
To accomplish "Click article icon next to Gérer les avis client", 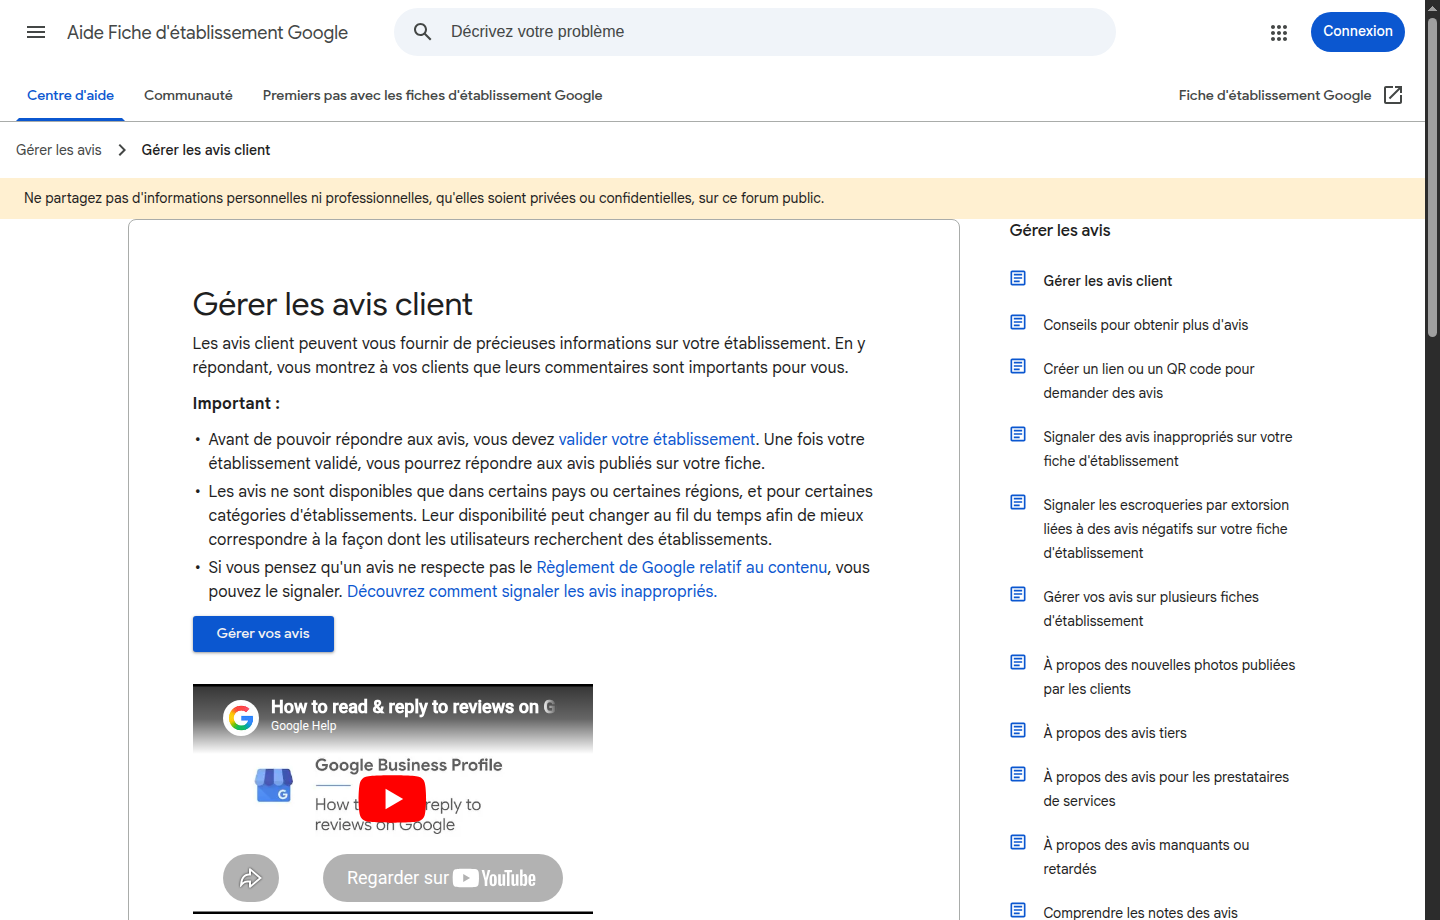I will 1018,278.
